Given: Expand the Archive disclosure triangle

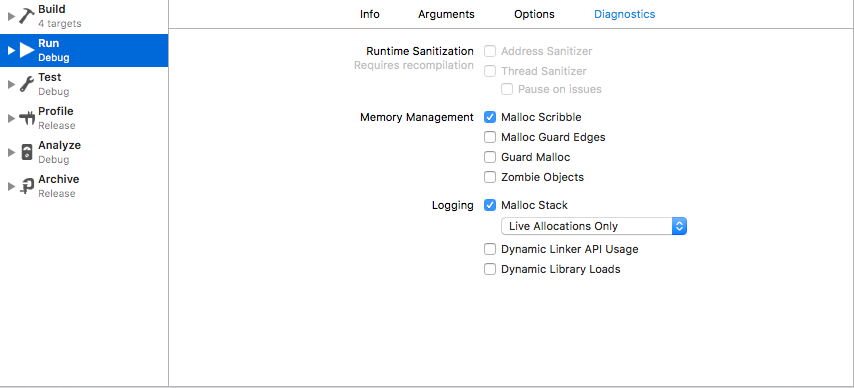Looking at the screenshot, I should [x=11, y=186].
